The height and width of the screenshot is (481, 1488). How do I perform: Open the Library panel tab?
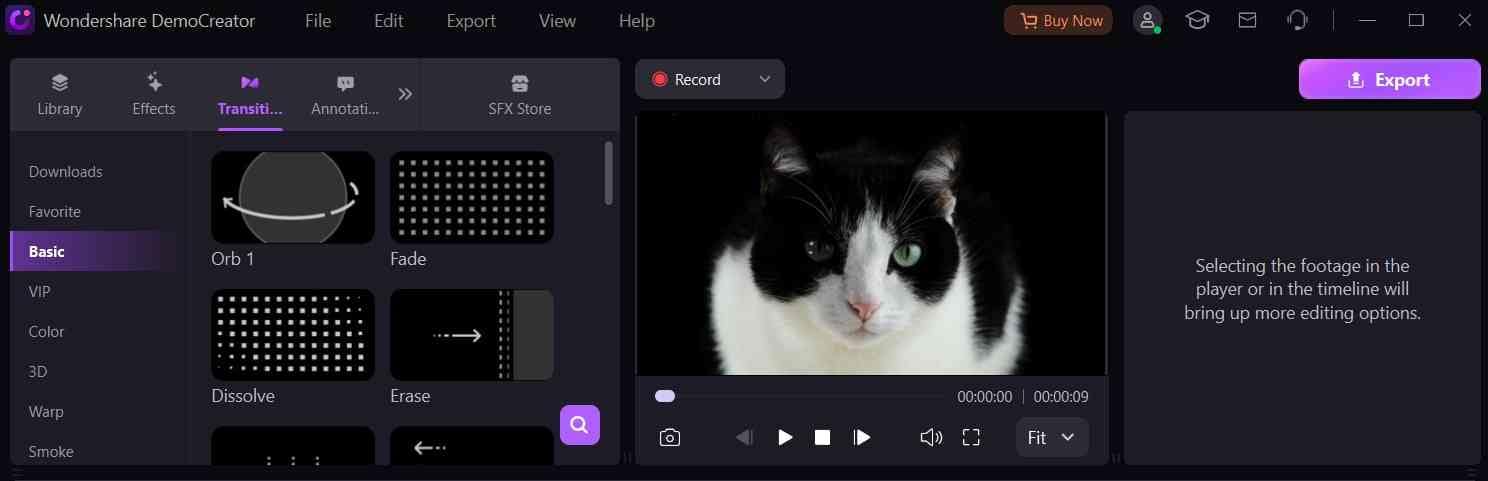tap(60, 94)
